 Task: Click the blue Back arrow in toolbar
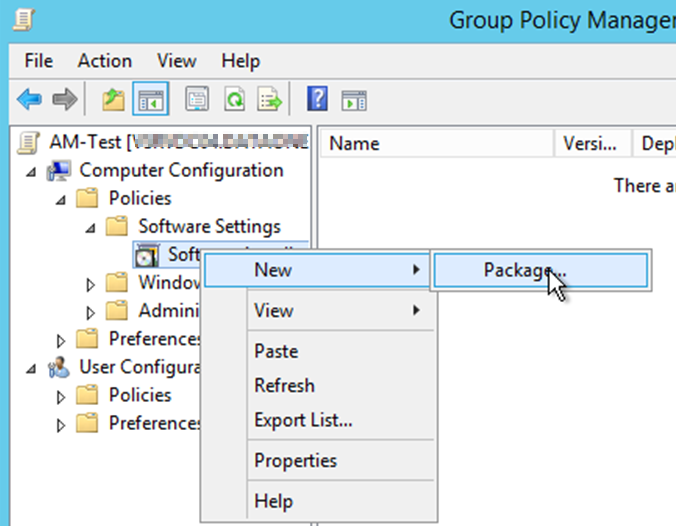(29, 99)
